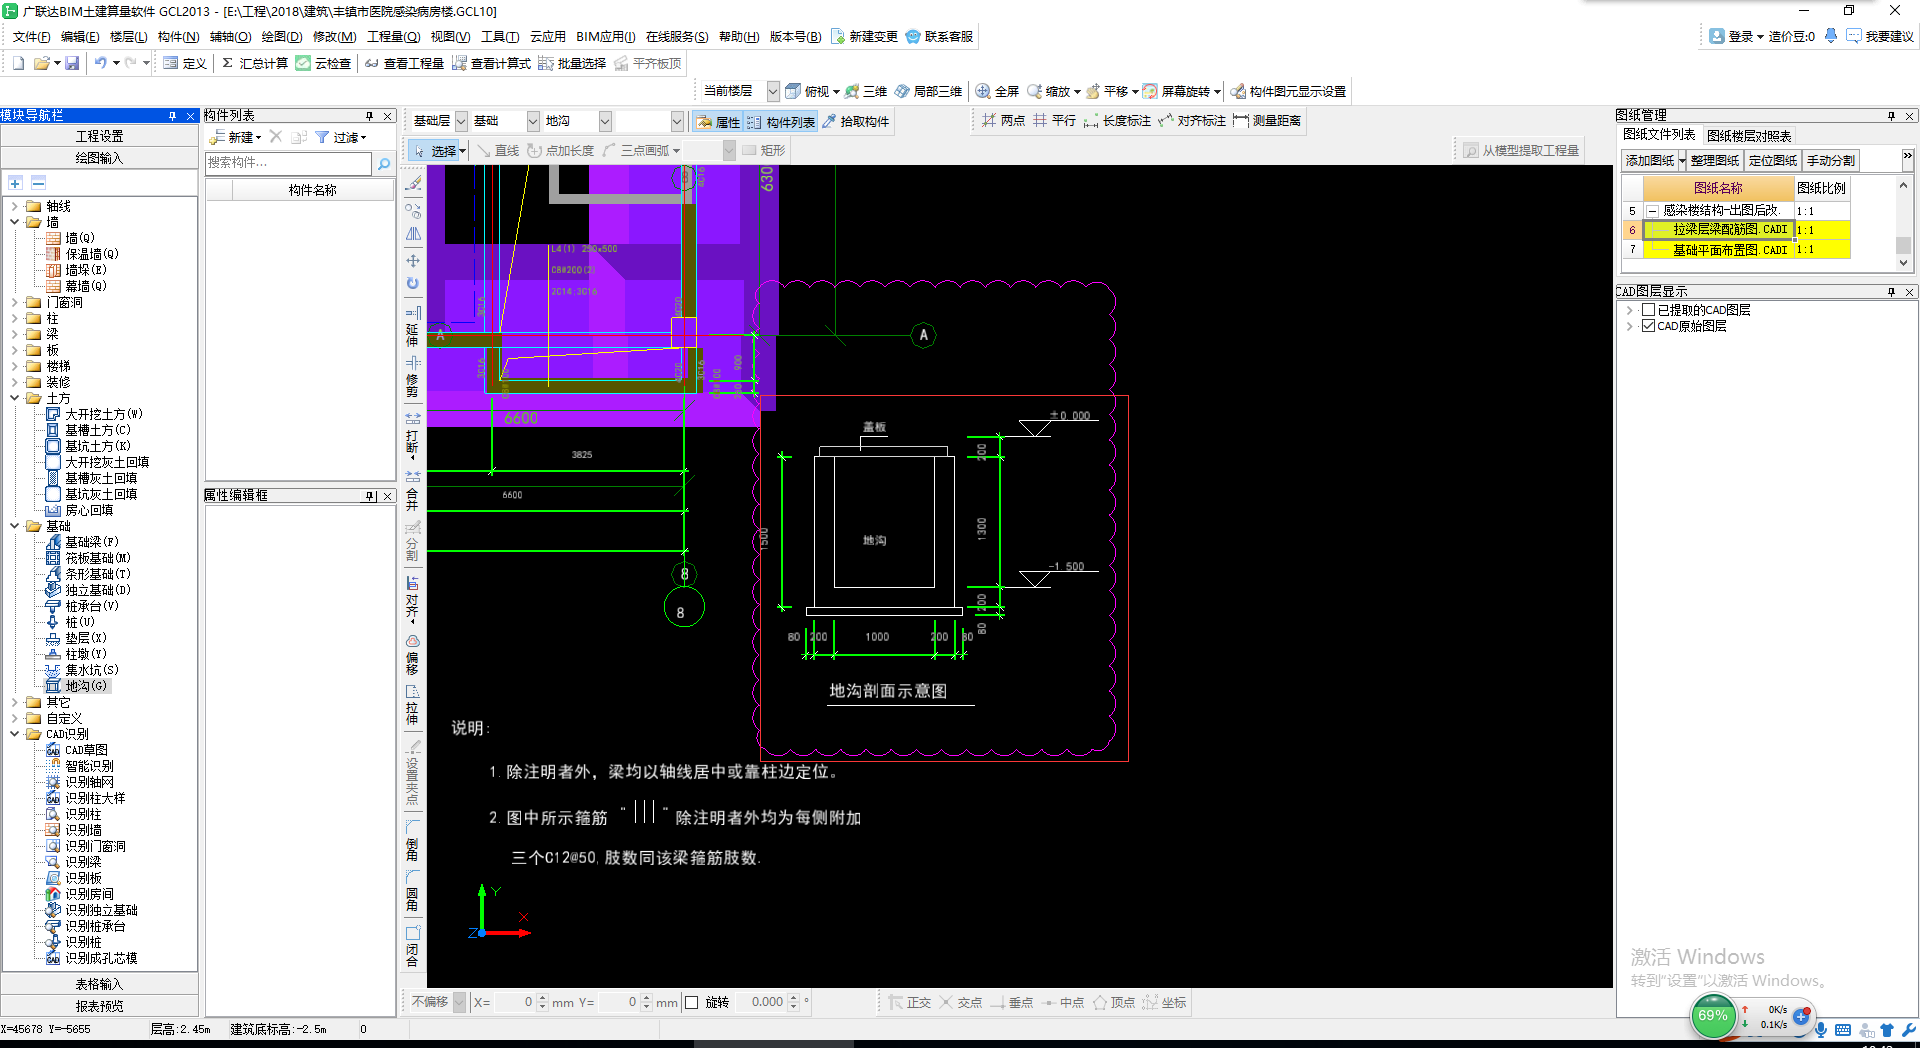
Task: Toggle 交点 intersection snap
Action: 960,1002
